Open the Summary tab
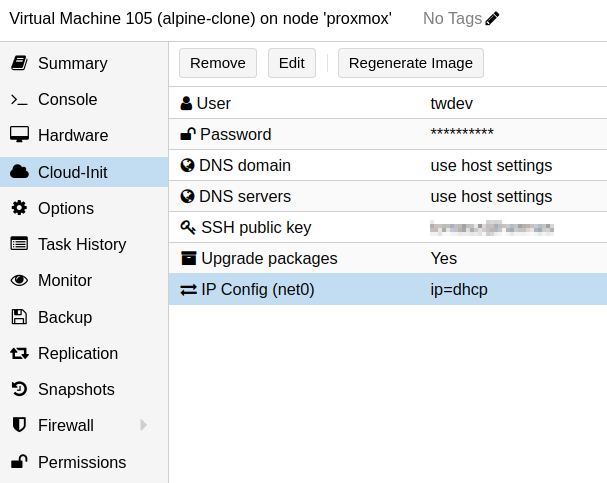The height and width of the screenshot is (483, 607). click(x=84, y=63)
